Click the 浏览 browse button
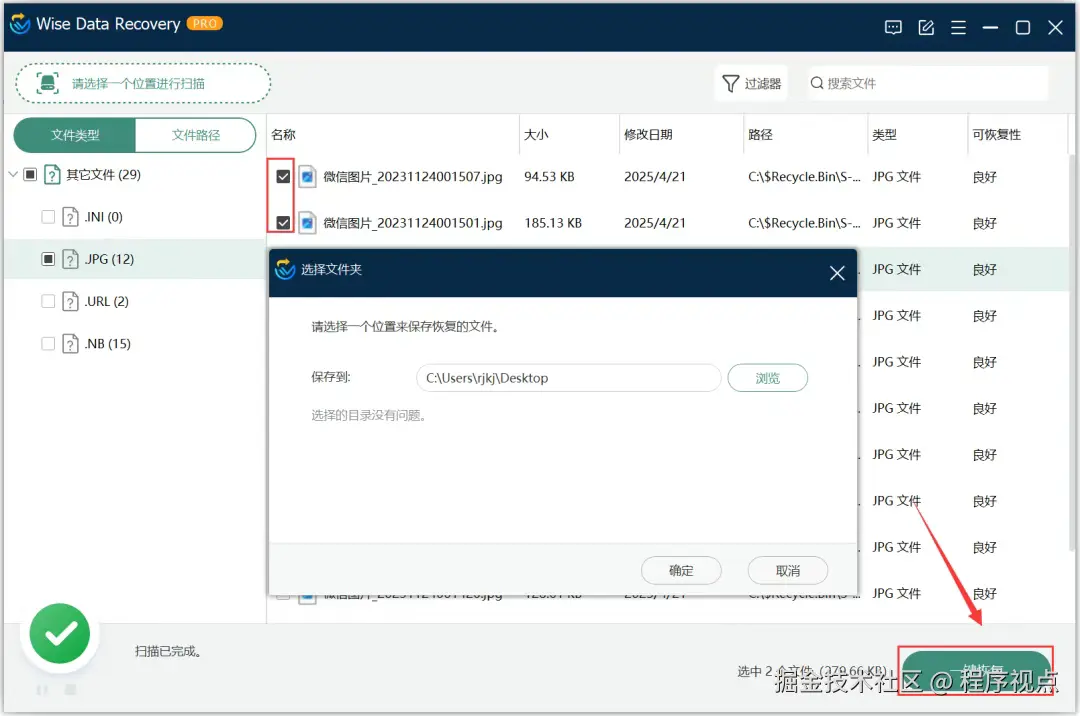Screen dimensions: 1080x716 pos(767,378)
